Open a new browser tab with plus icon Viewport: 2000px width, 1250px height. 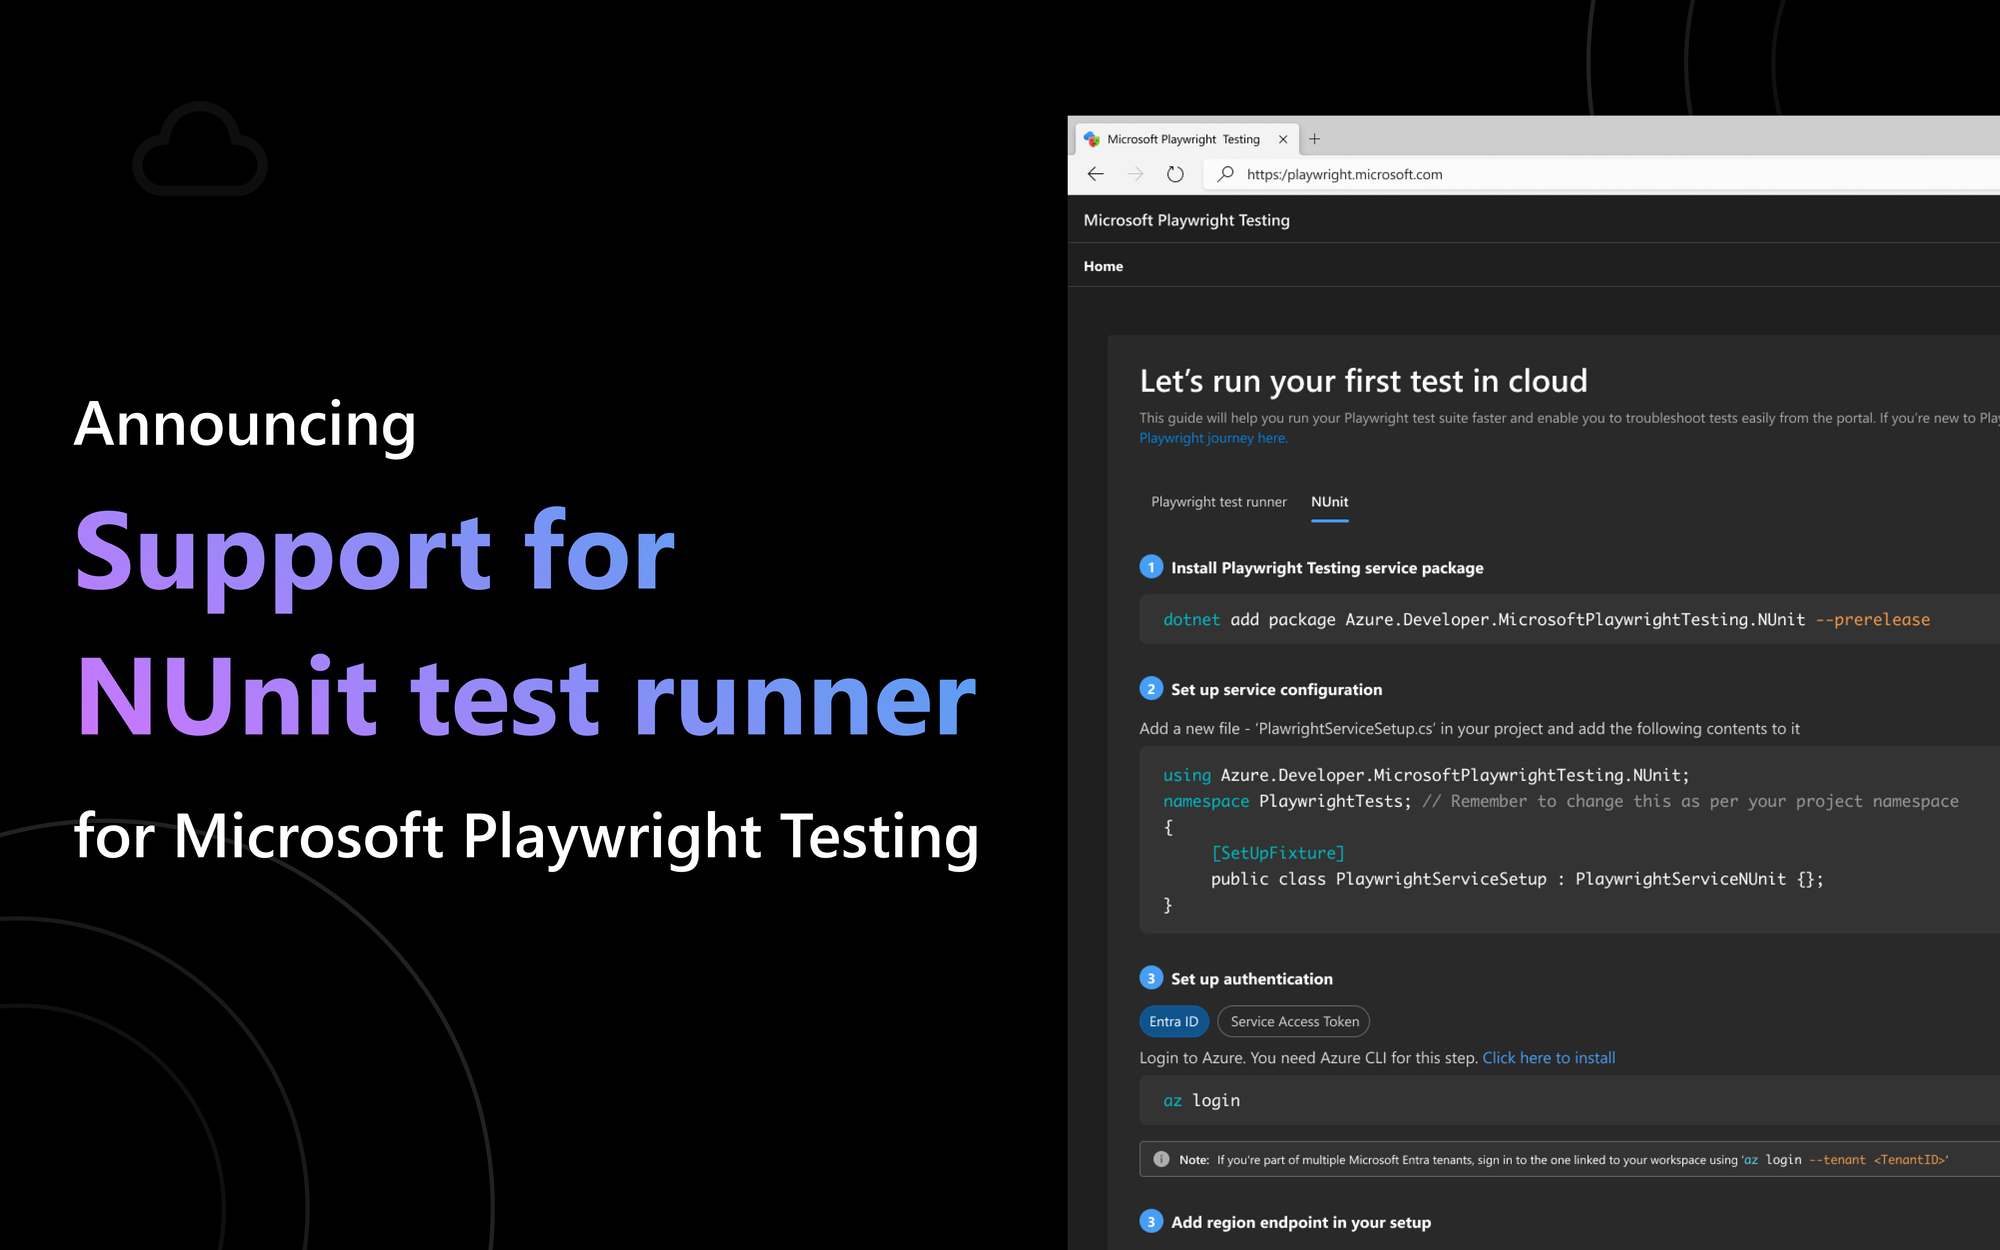coord(1314,139)
